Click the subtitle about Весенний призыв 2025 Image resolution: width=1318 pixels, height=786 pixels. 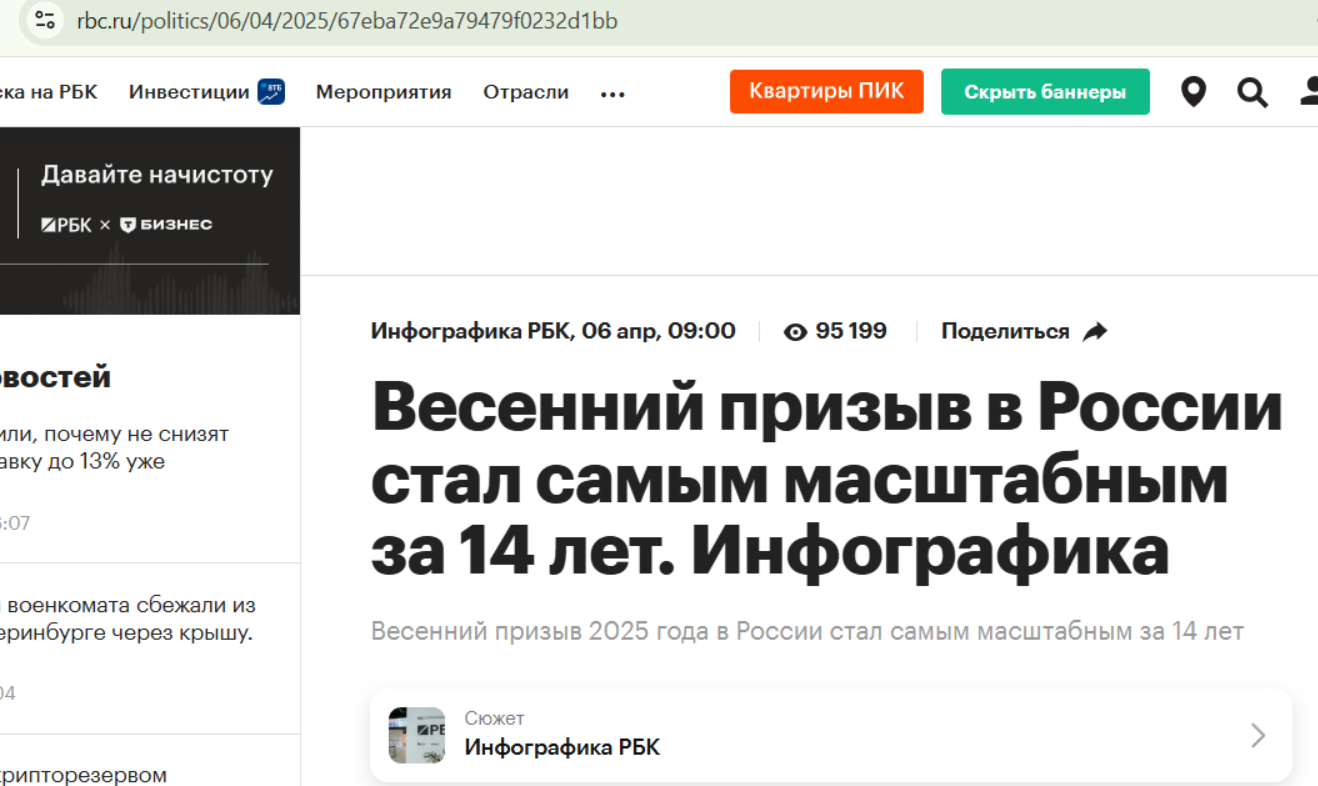click(807, 631)
